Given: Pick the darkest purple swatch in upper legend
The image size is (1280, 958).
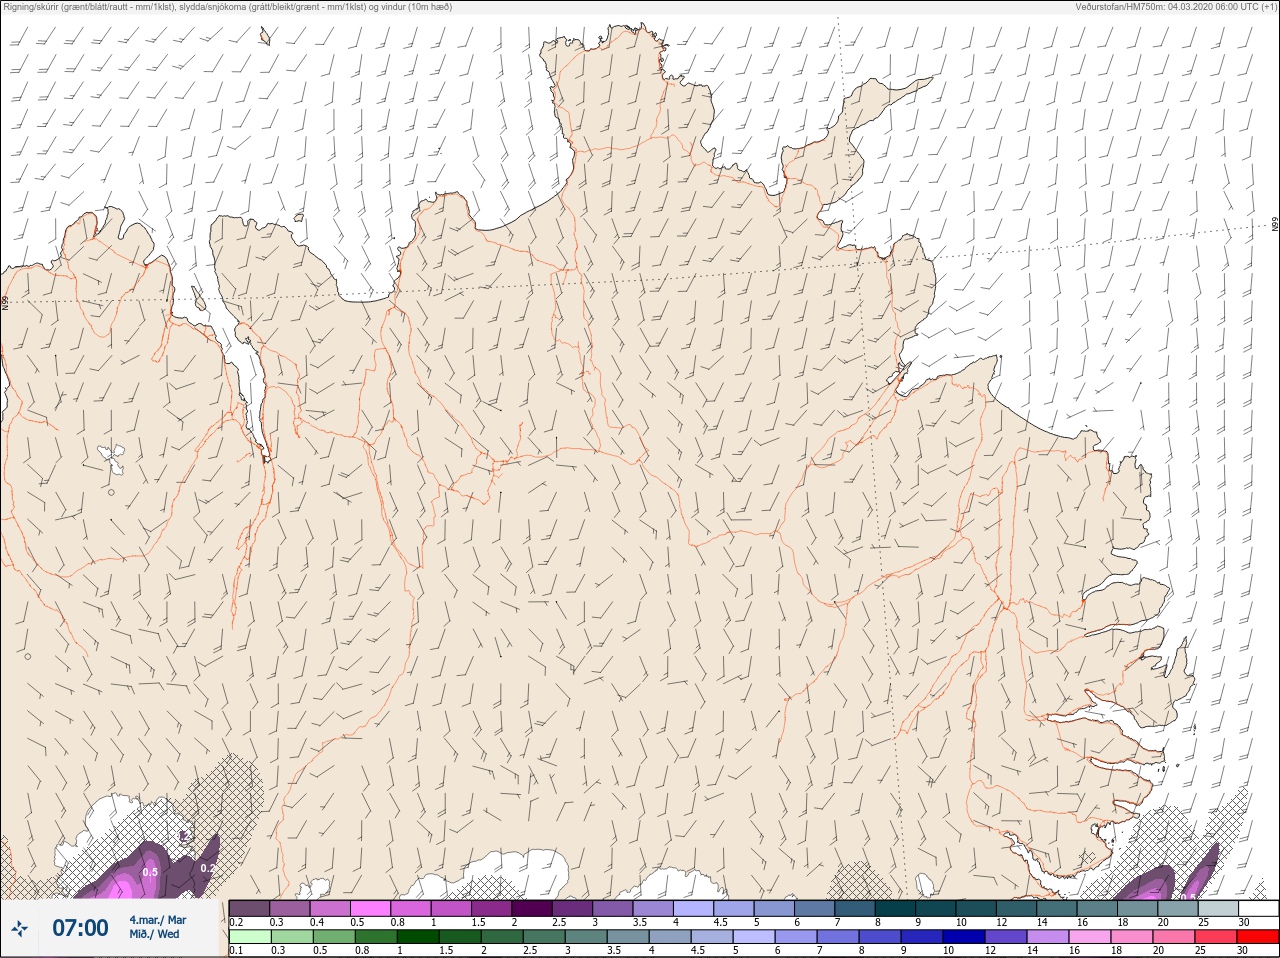Looking at the screenshot, I should (x=532, y=908).
